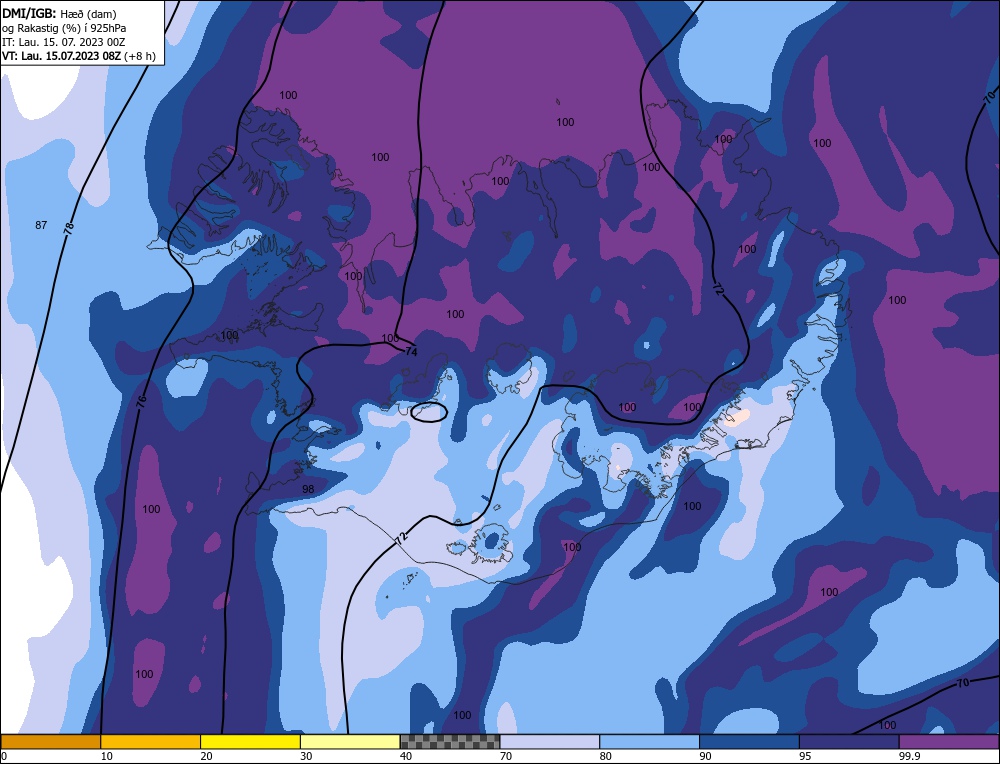
Task: Click the dark orange 0–10 legend swatch
Action: [51, 741]
